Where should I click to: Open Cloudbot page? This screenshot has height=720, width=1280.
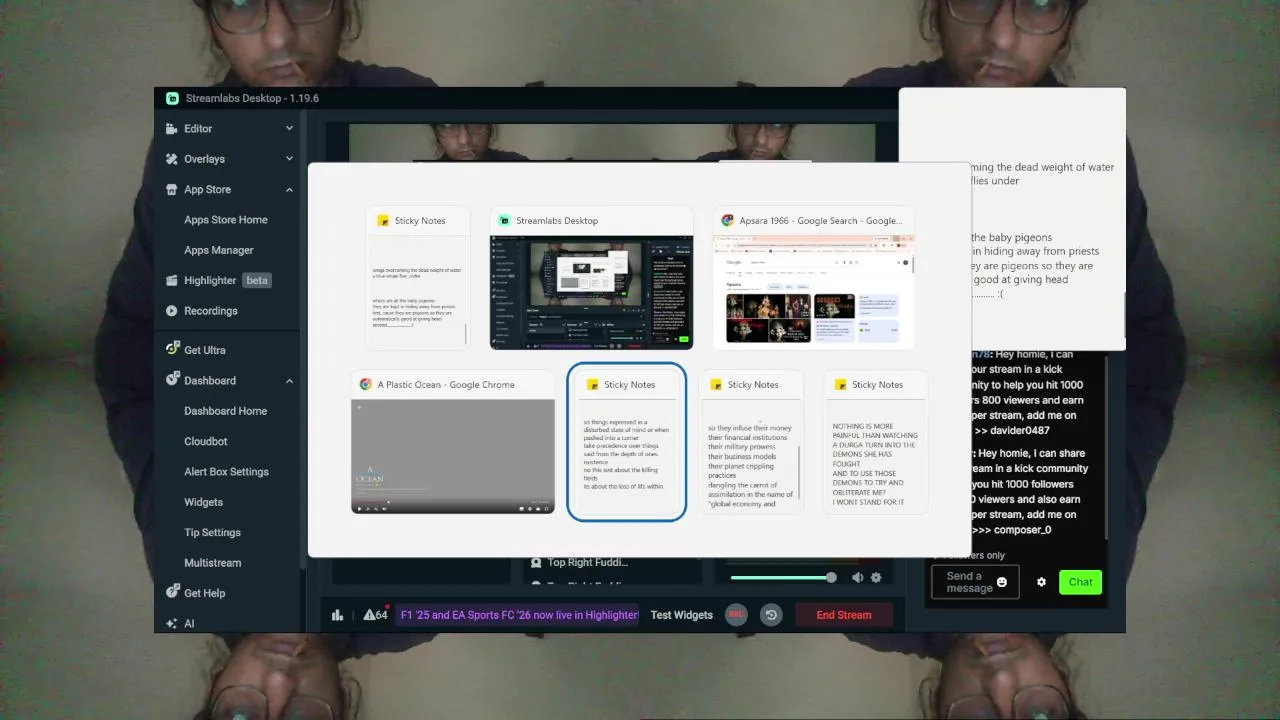206,441
